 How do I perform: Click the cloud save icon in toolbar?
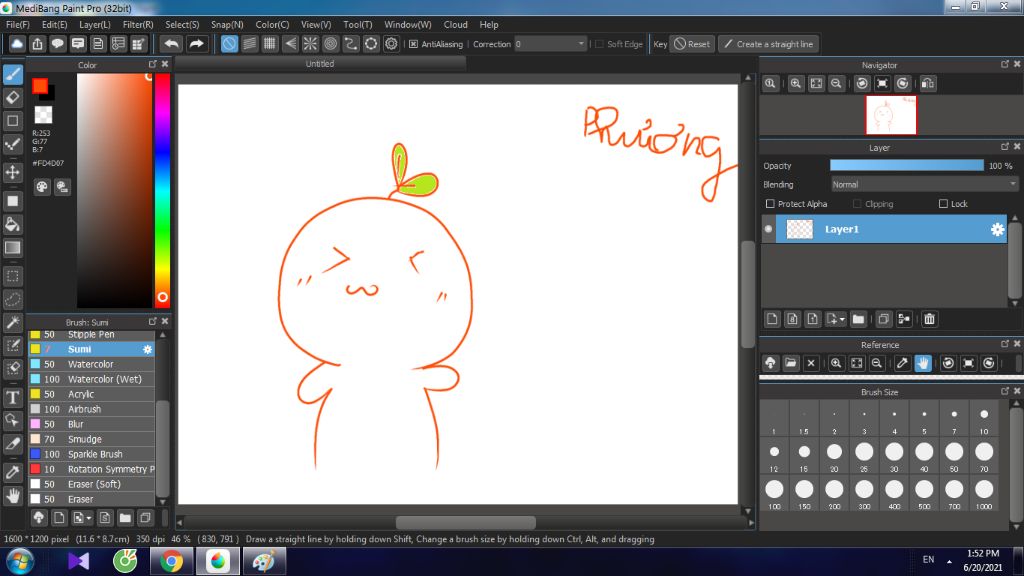(17, 44)
